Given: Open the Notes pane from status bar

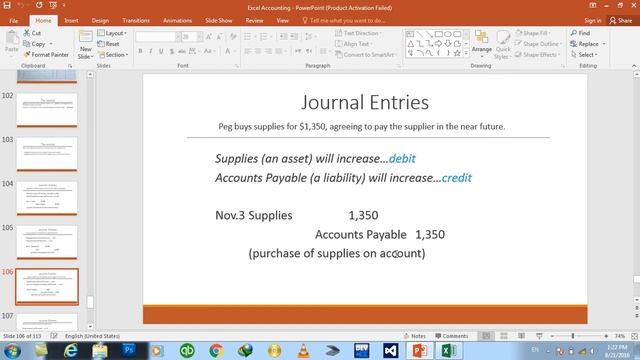Looking at the screenshot, I should pyautogui.click(x=415, y=336).
